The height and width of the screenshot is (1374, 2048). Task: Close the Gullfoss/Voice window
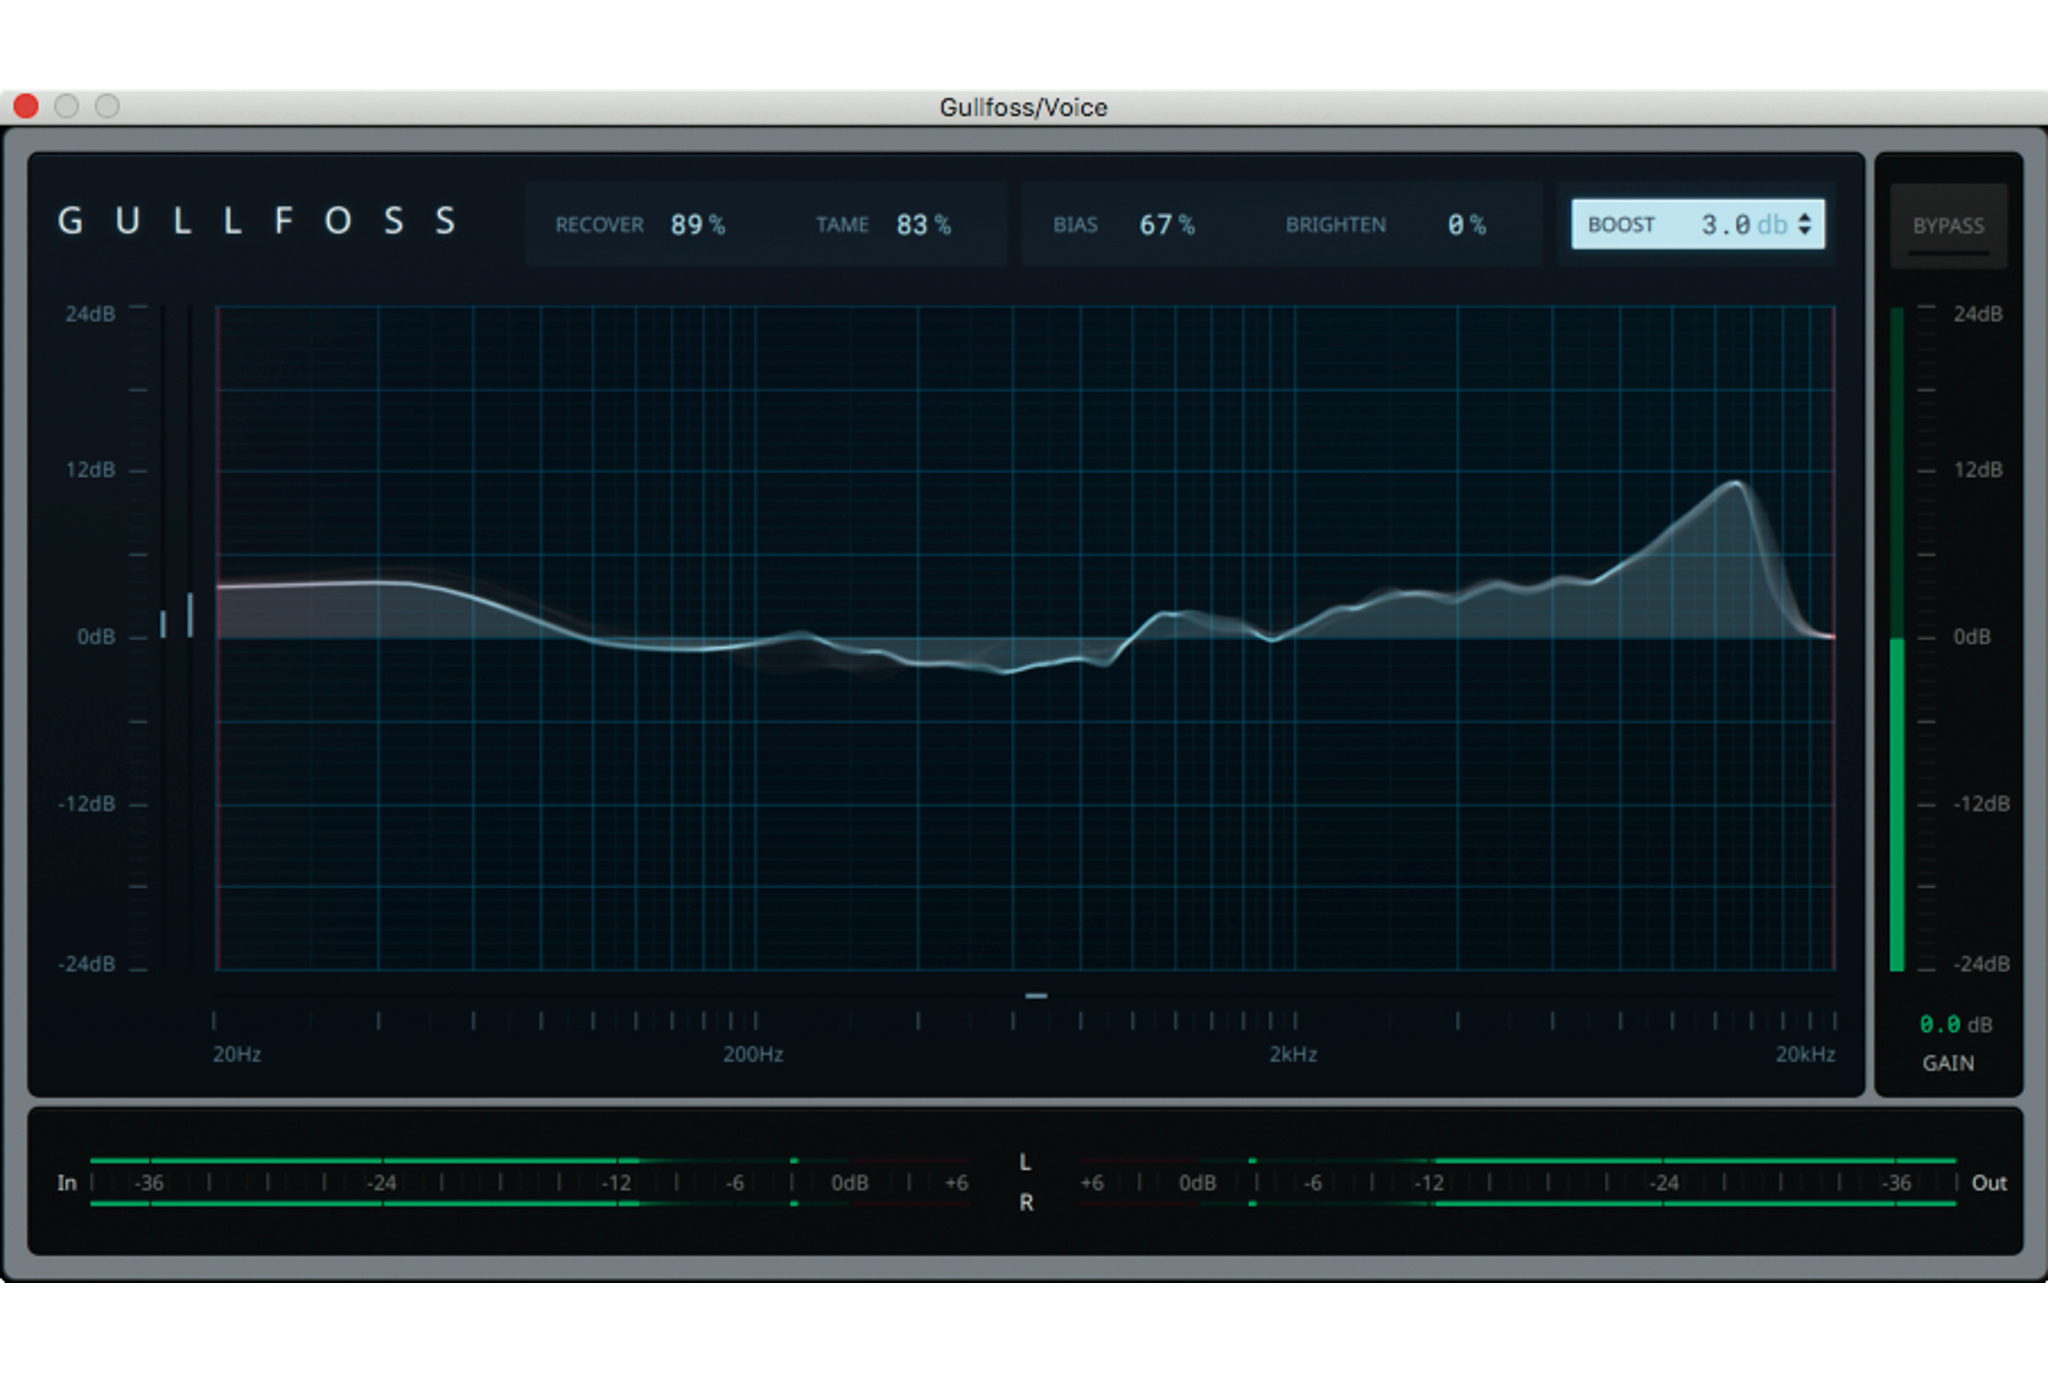tap(26, 106)
